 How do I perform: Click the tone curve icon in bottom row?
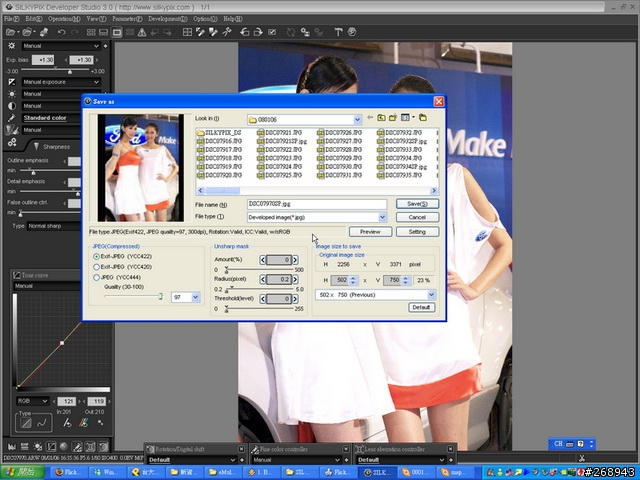[51, 447]
